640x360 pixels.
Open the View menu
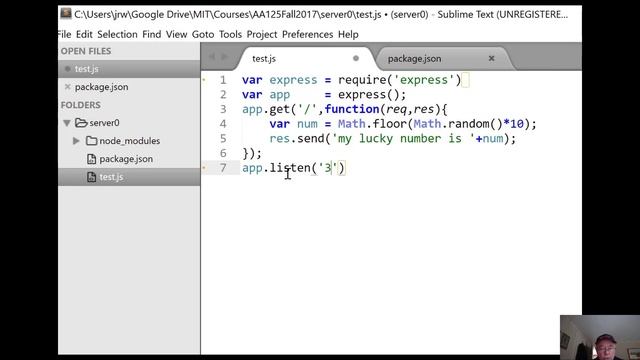point(176,34)
